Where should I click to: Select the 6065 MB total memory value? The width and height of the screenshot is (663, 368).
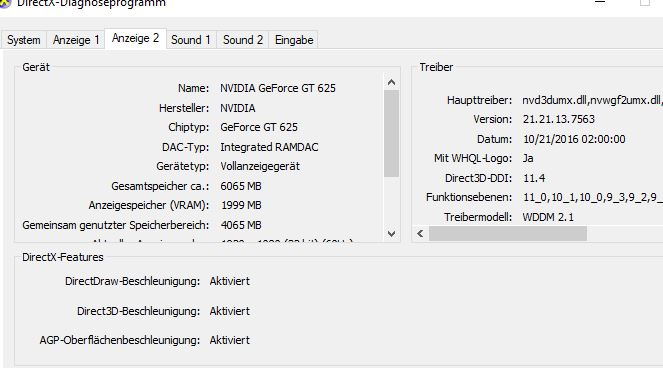pos(241,186)
